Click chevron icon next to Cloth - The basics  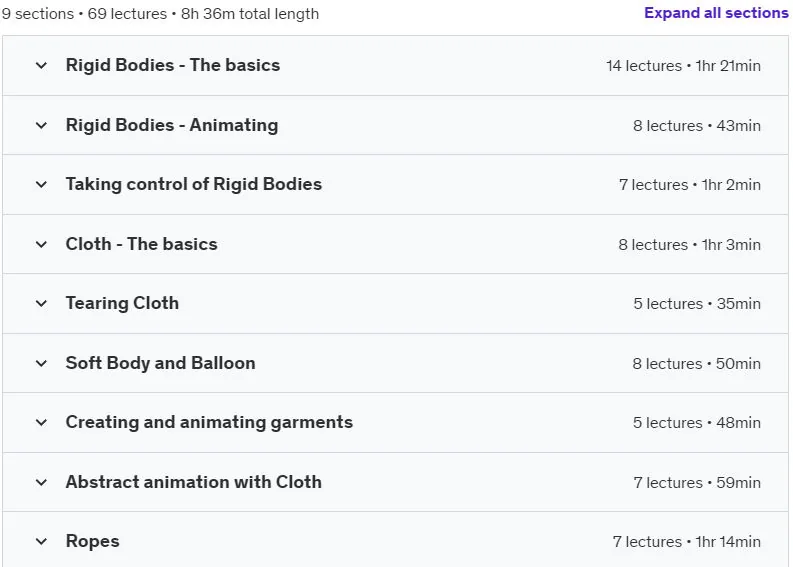pyautogui.click(x=41, y=244)
